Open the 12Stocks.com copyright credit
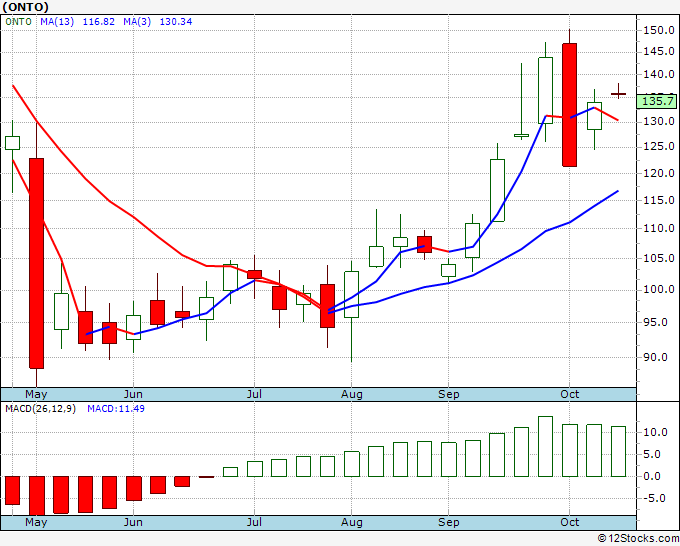 coord(638,538)
